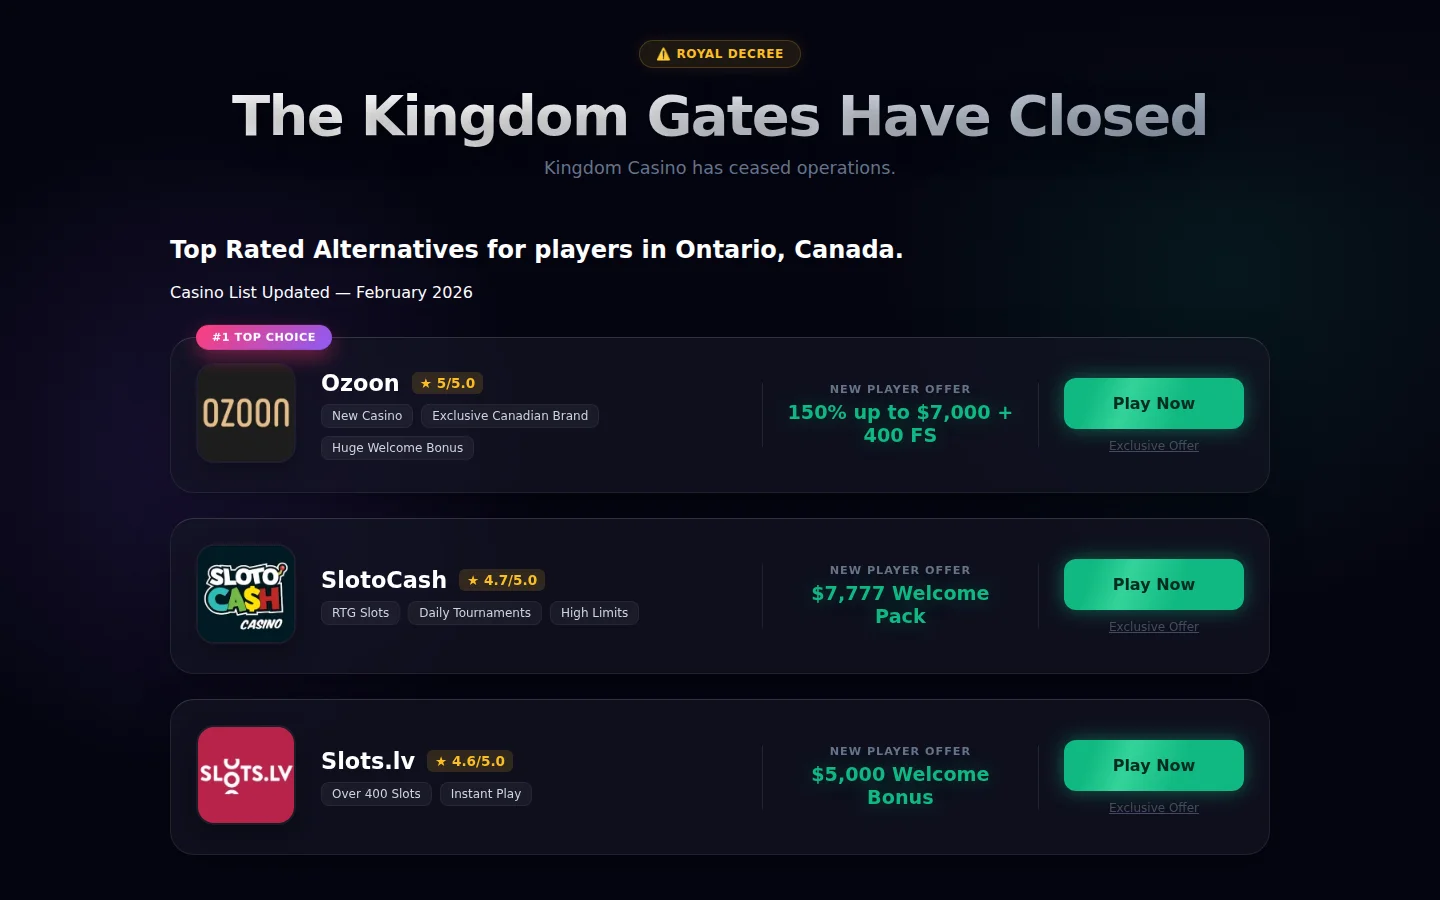Open the Exclusive Offer link under Ozoon

(x=1153, y=445)
